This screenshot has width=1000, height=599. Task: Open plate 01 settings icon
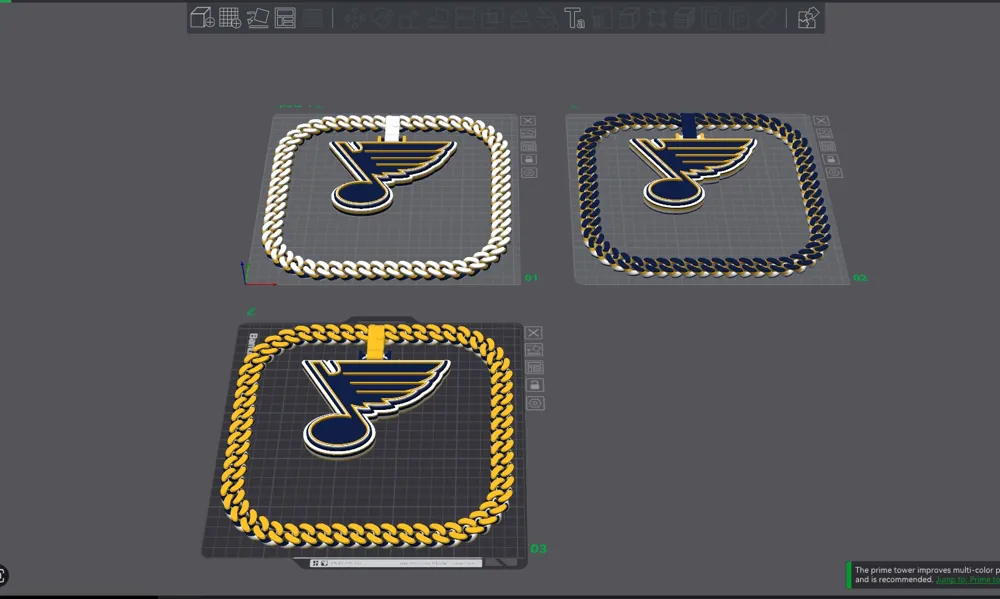click(x=529, y=173)
